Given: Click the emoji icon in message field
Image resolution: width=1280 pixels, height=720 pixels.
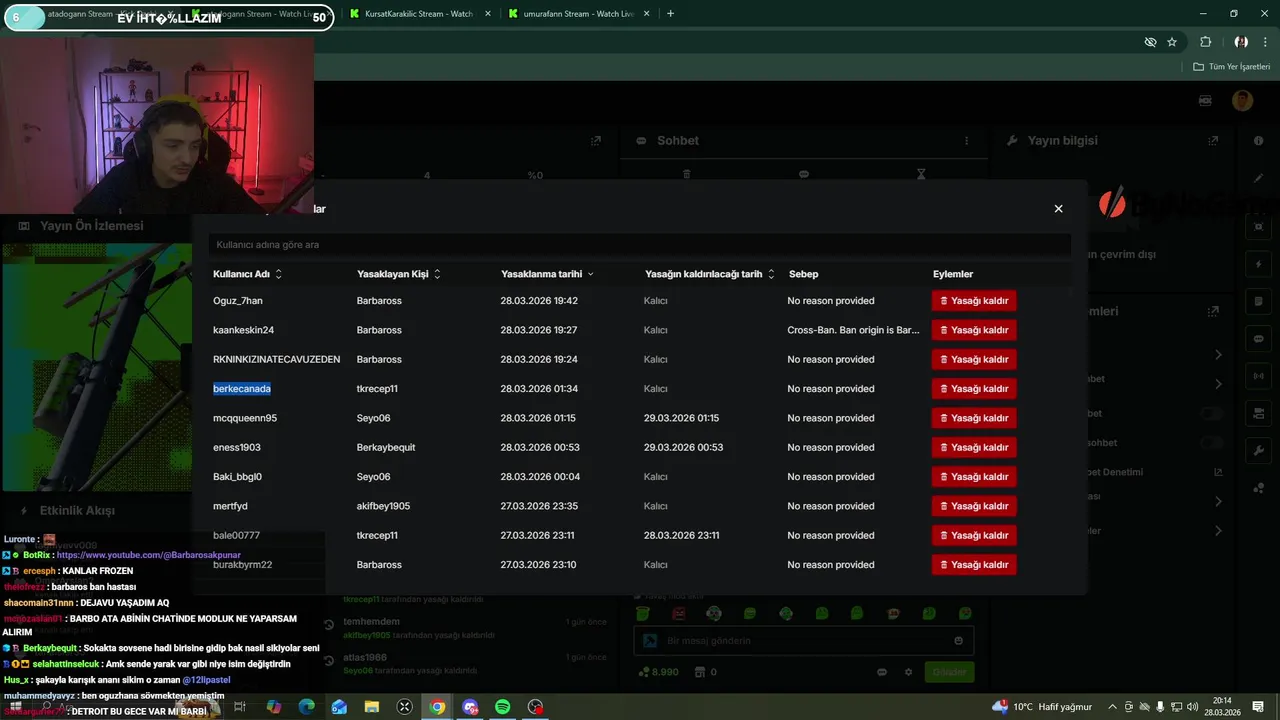Looking at the screenshot, I should pyautogui.click(x=958, y=641).
